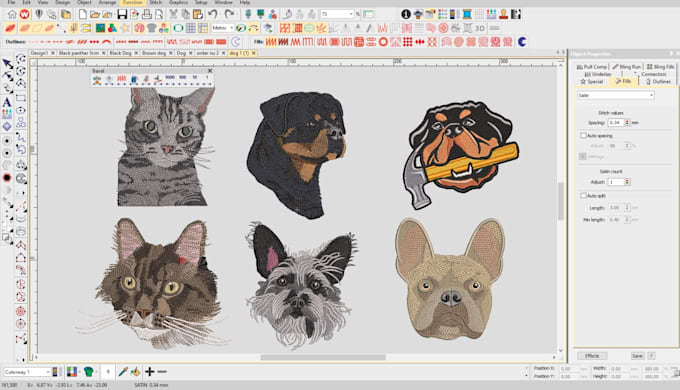Viewport: 680px width, 390px height.
Task: Open the Graphics menu
Action: [x=178, y=3]
